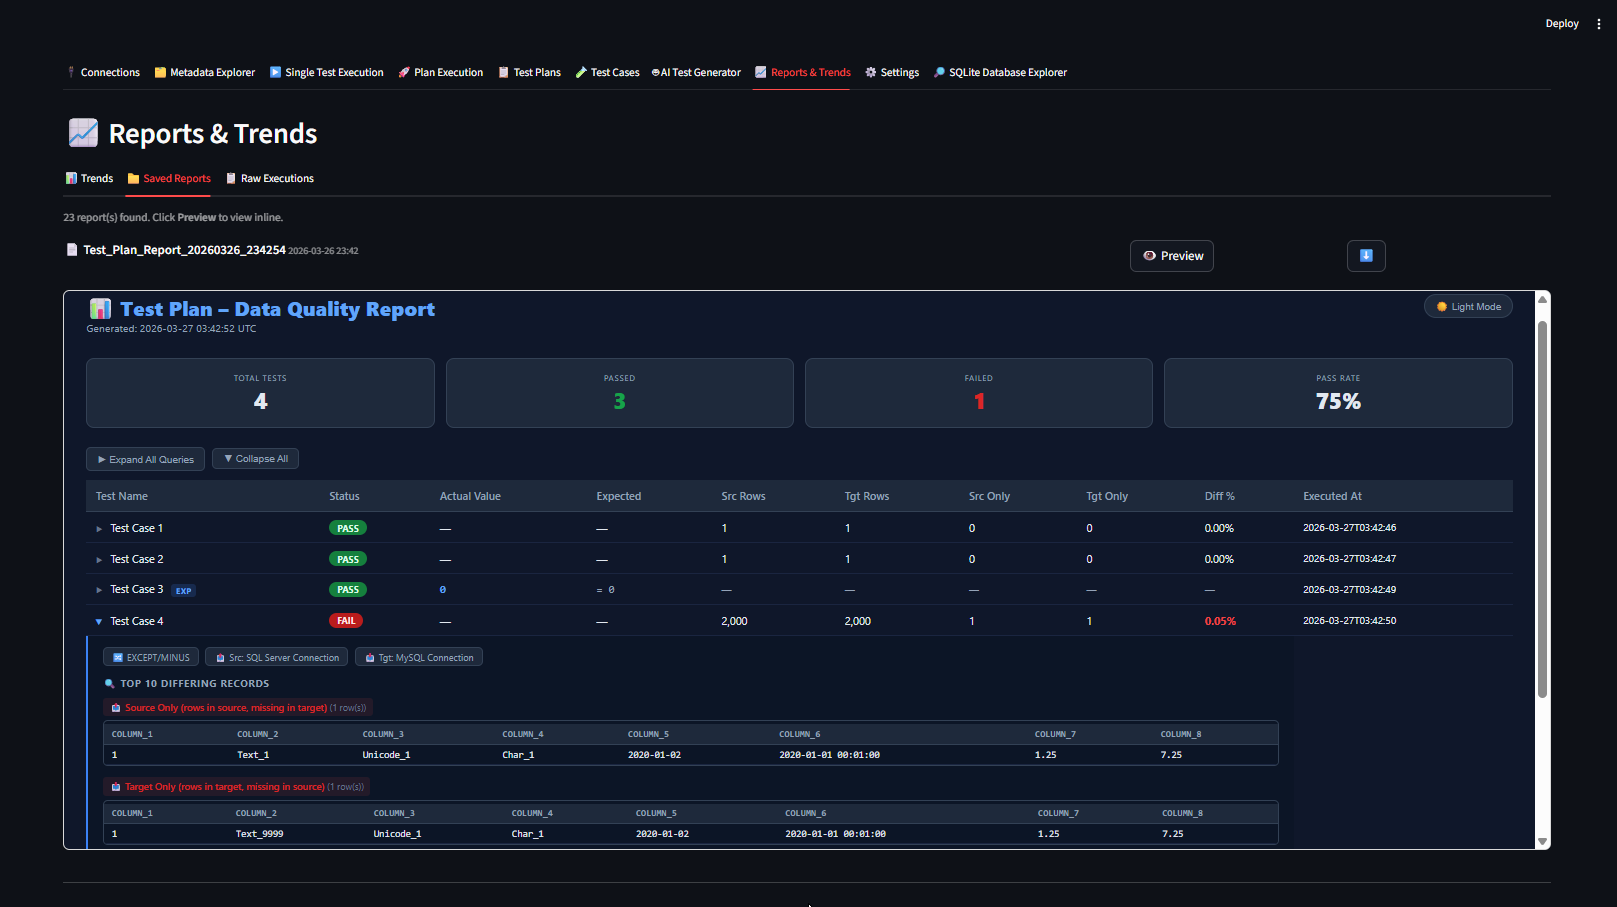Click the Passed count card
Screen dimensions: 1617x907
tap(620, 393)
